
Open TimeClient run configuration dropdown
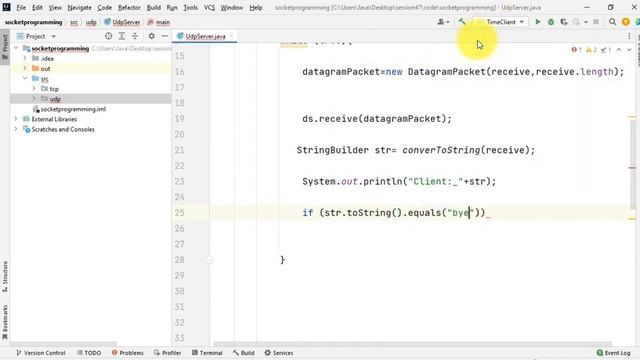click(x=500, y=22)
